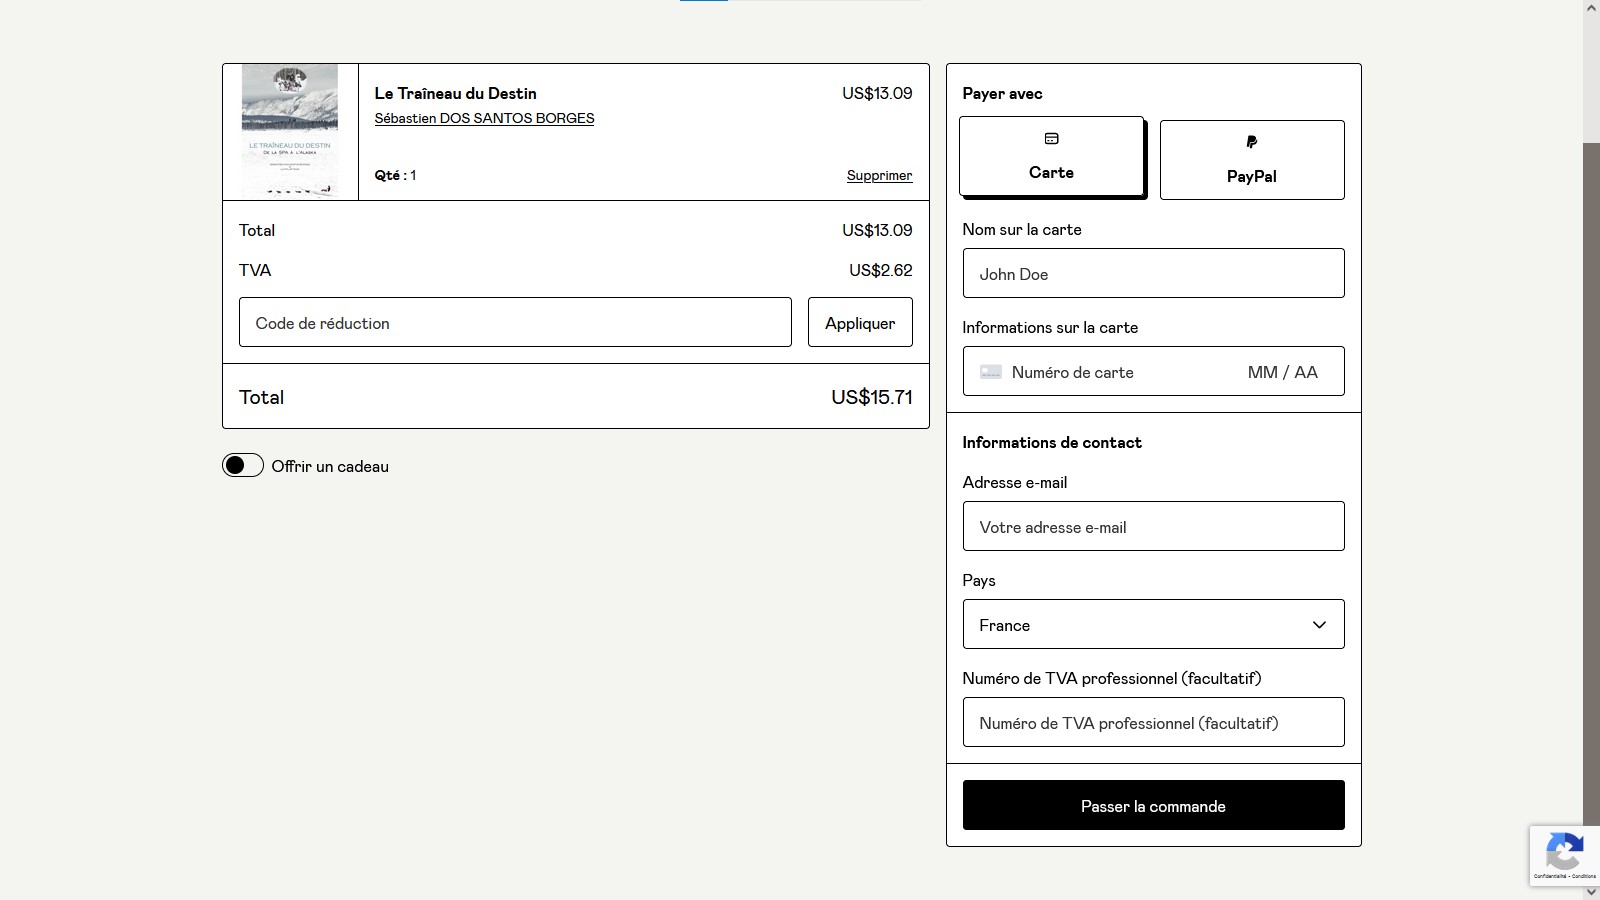The image size is (1600, 900).
Task: Click the card brand icon in card field
Action: pyautogui.click(x=990, y=372)
